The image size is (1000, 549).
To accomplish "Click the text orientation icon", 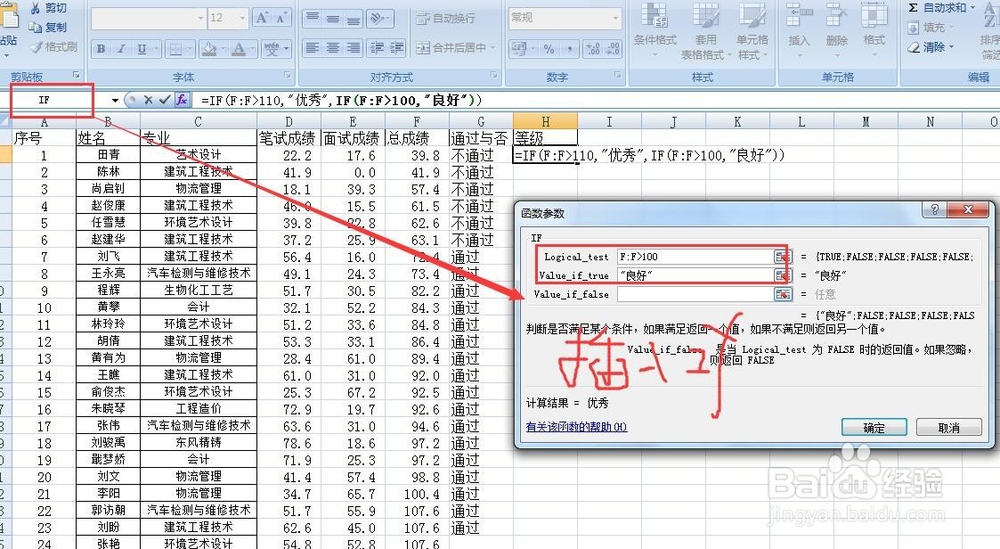I will tap(377, 18).
